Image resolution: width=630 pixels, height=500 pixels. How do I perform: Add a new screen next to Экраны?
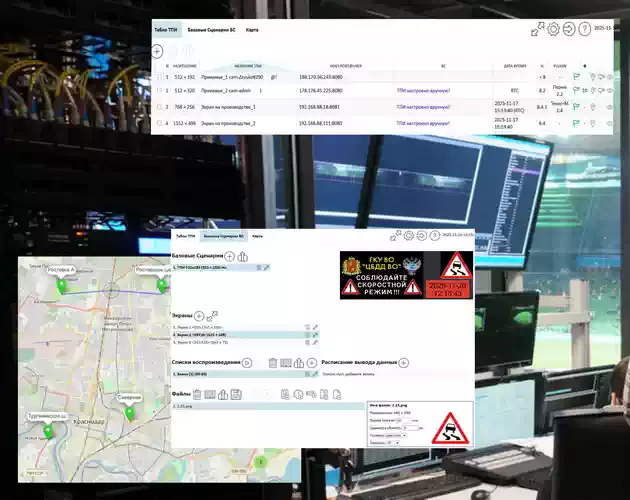coord(199,316)
